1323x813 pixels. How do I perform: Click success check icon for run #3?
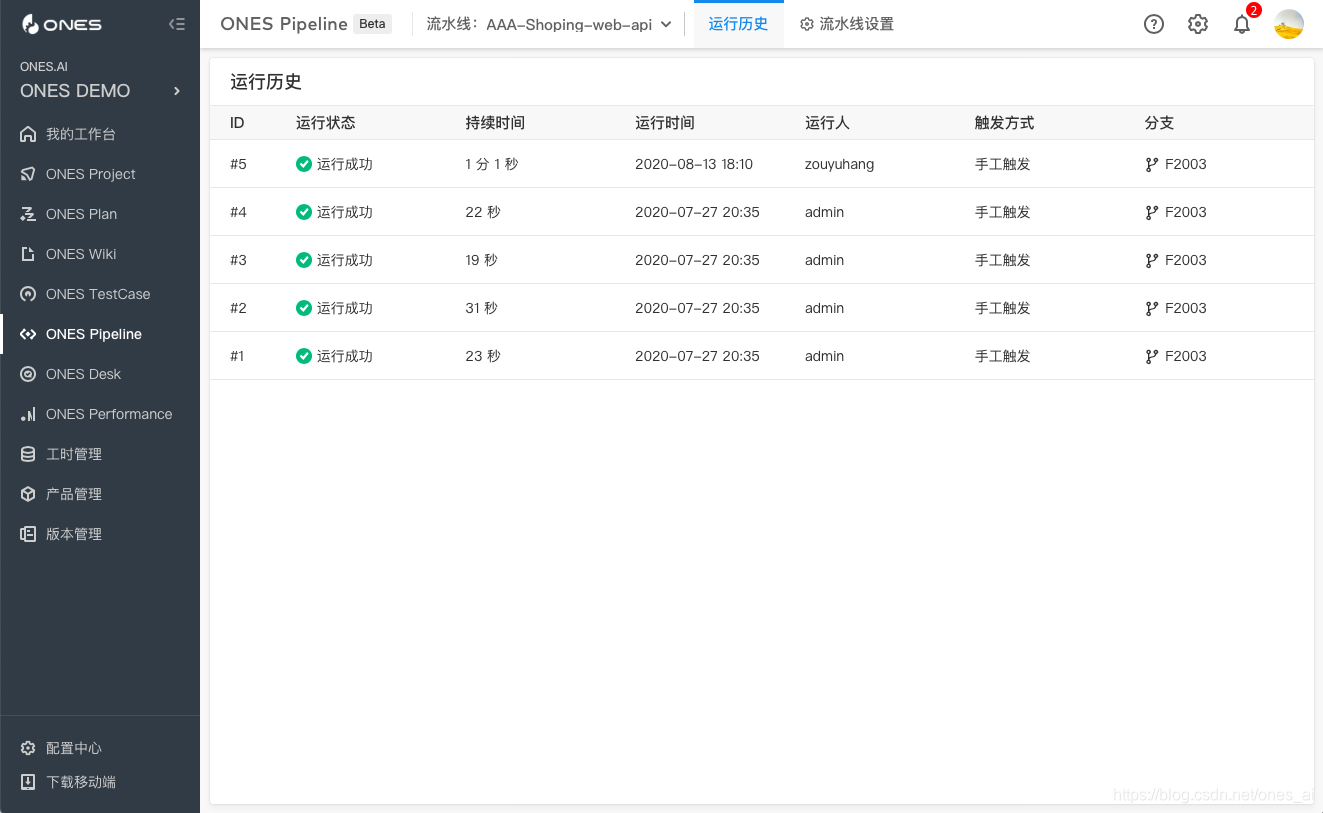[304, 260]
